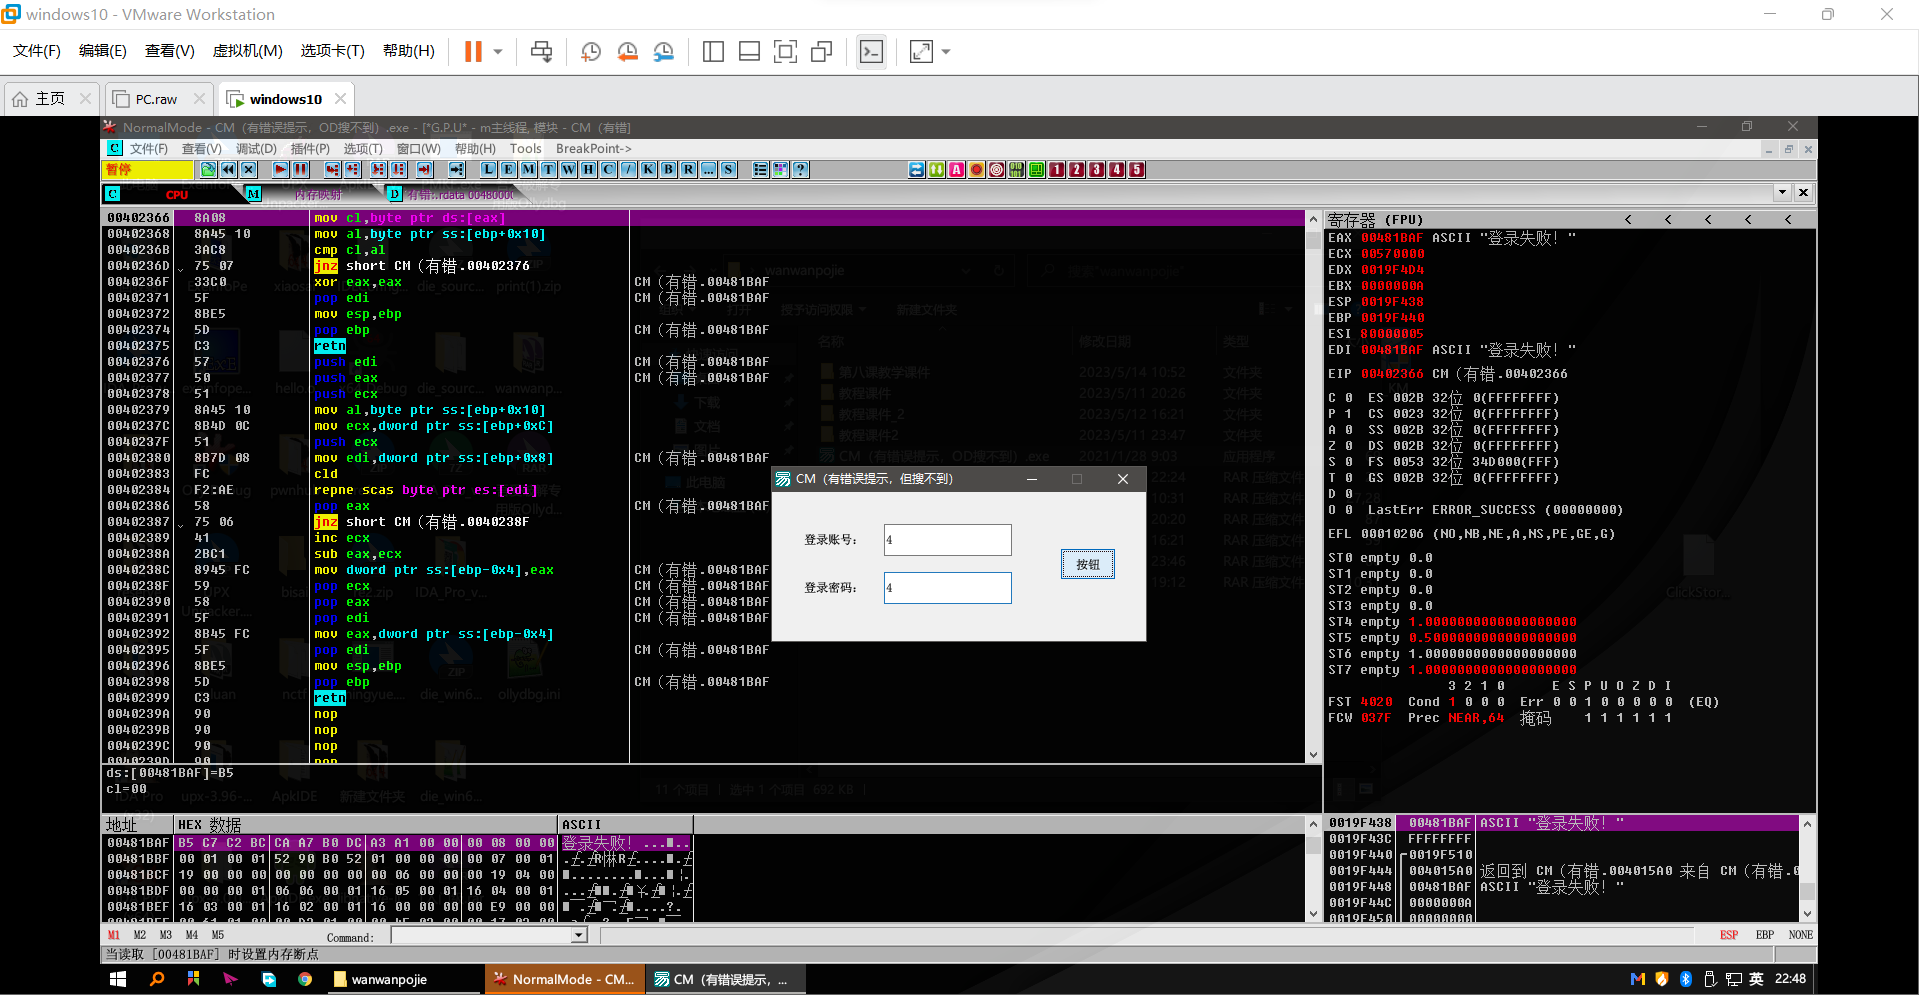Switch VMware to Unity mode

click(x=822, y=52)
